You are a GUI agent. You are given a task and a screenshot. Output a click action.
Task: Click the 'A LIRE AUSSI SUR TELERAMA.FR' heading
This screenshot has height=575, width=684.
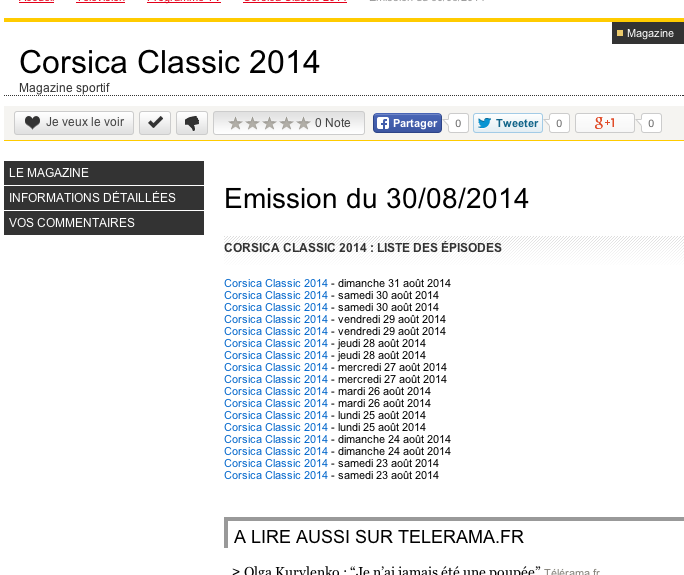pos(379,537)
